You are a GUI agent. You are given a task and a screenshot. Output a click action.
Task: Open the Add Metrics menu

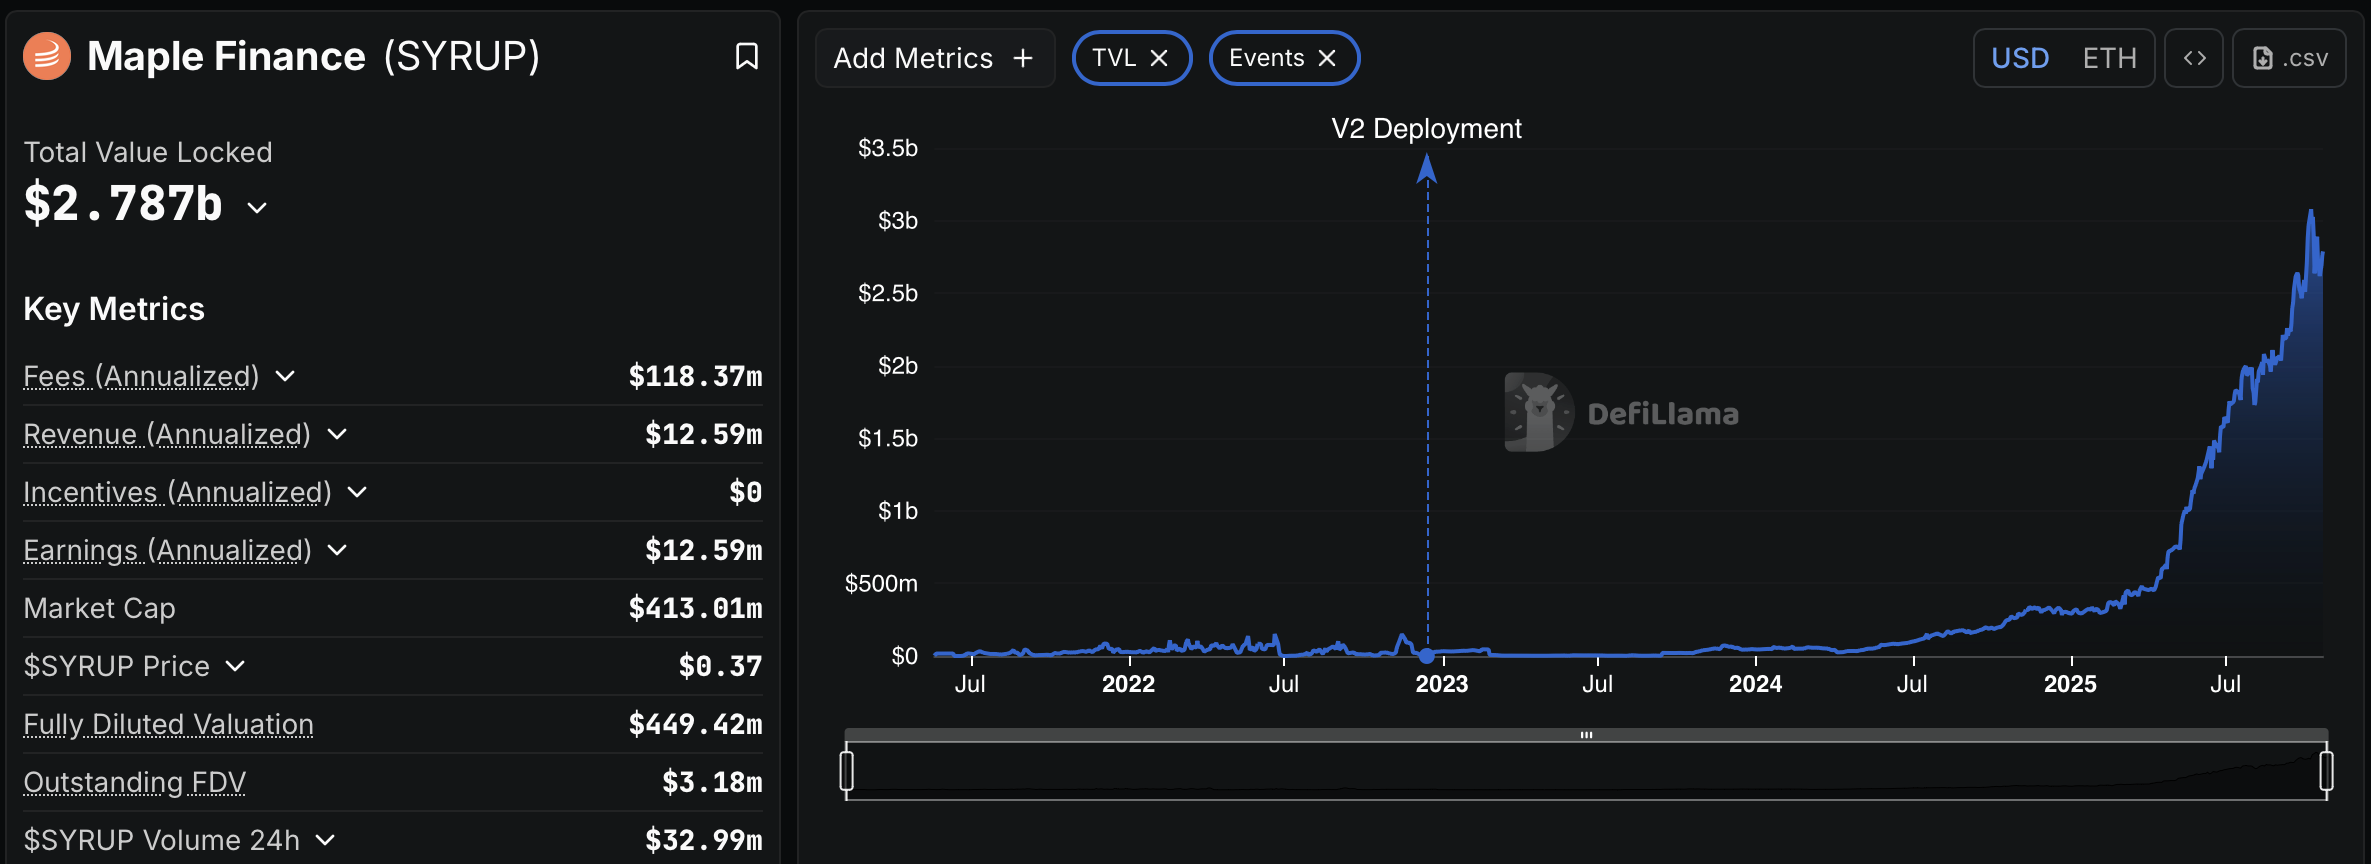coord(913,58)
